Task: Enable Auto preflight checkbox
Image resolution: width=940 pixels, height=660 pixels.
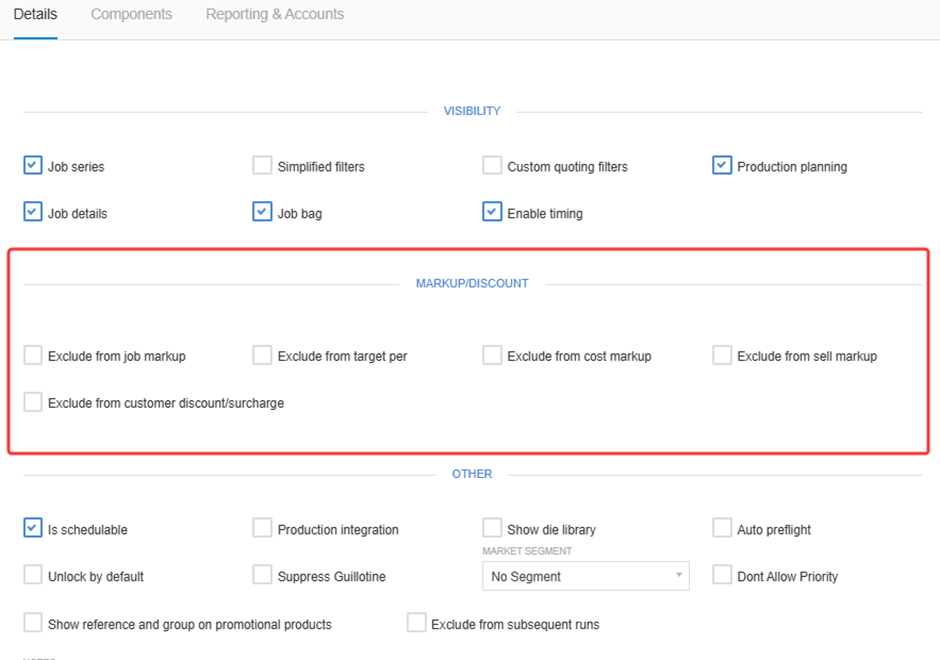Action: coord(722,528)
